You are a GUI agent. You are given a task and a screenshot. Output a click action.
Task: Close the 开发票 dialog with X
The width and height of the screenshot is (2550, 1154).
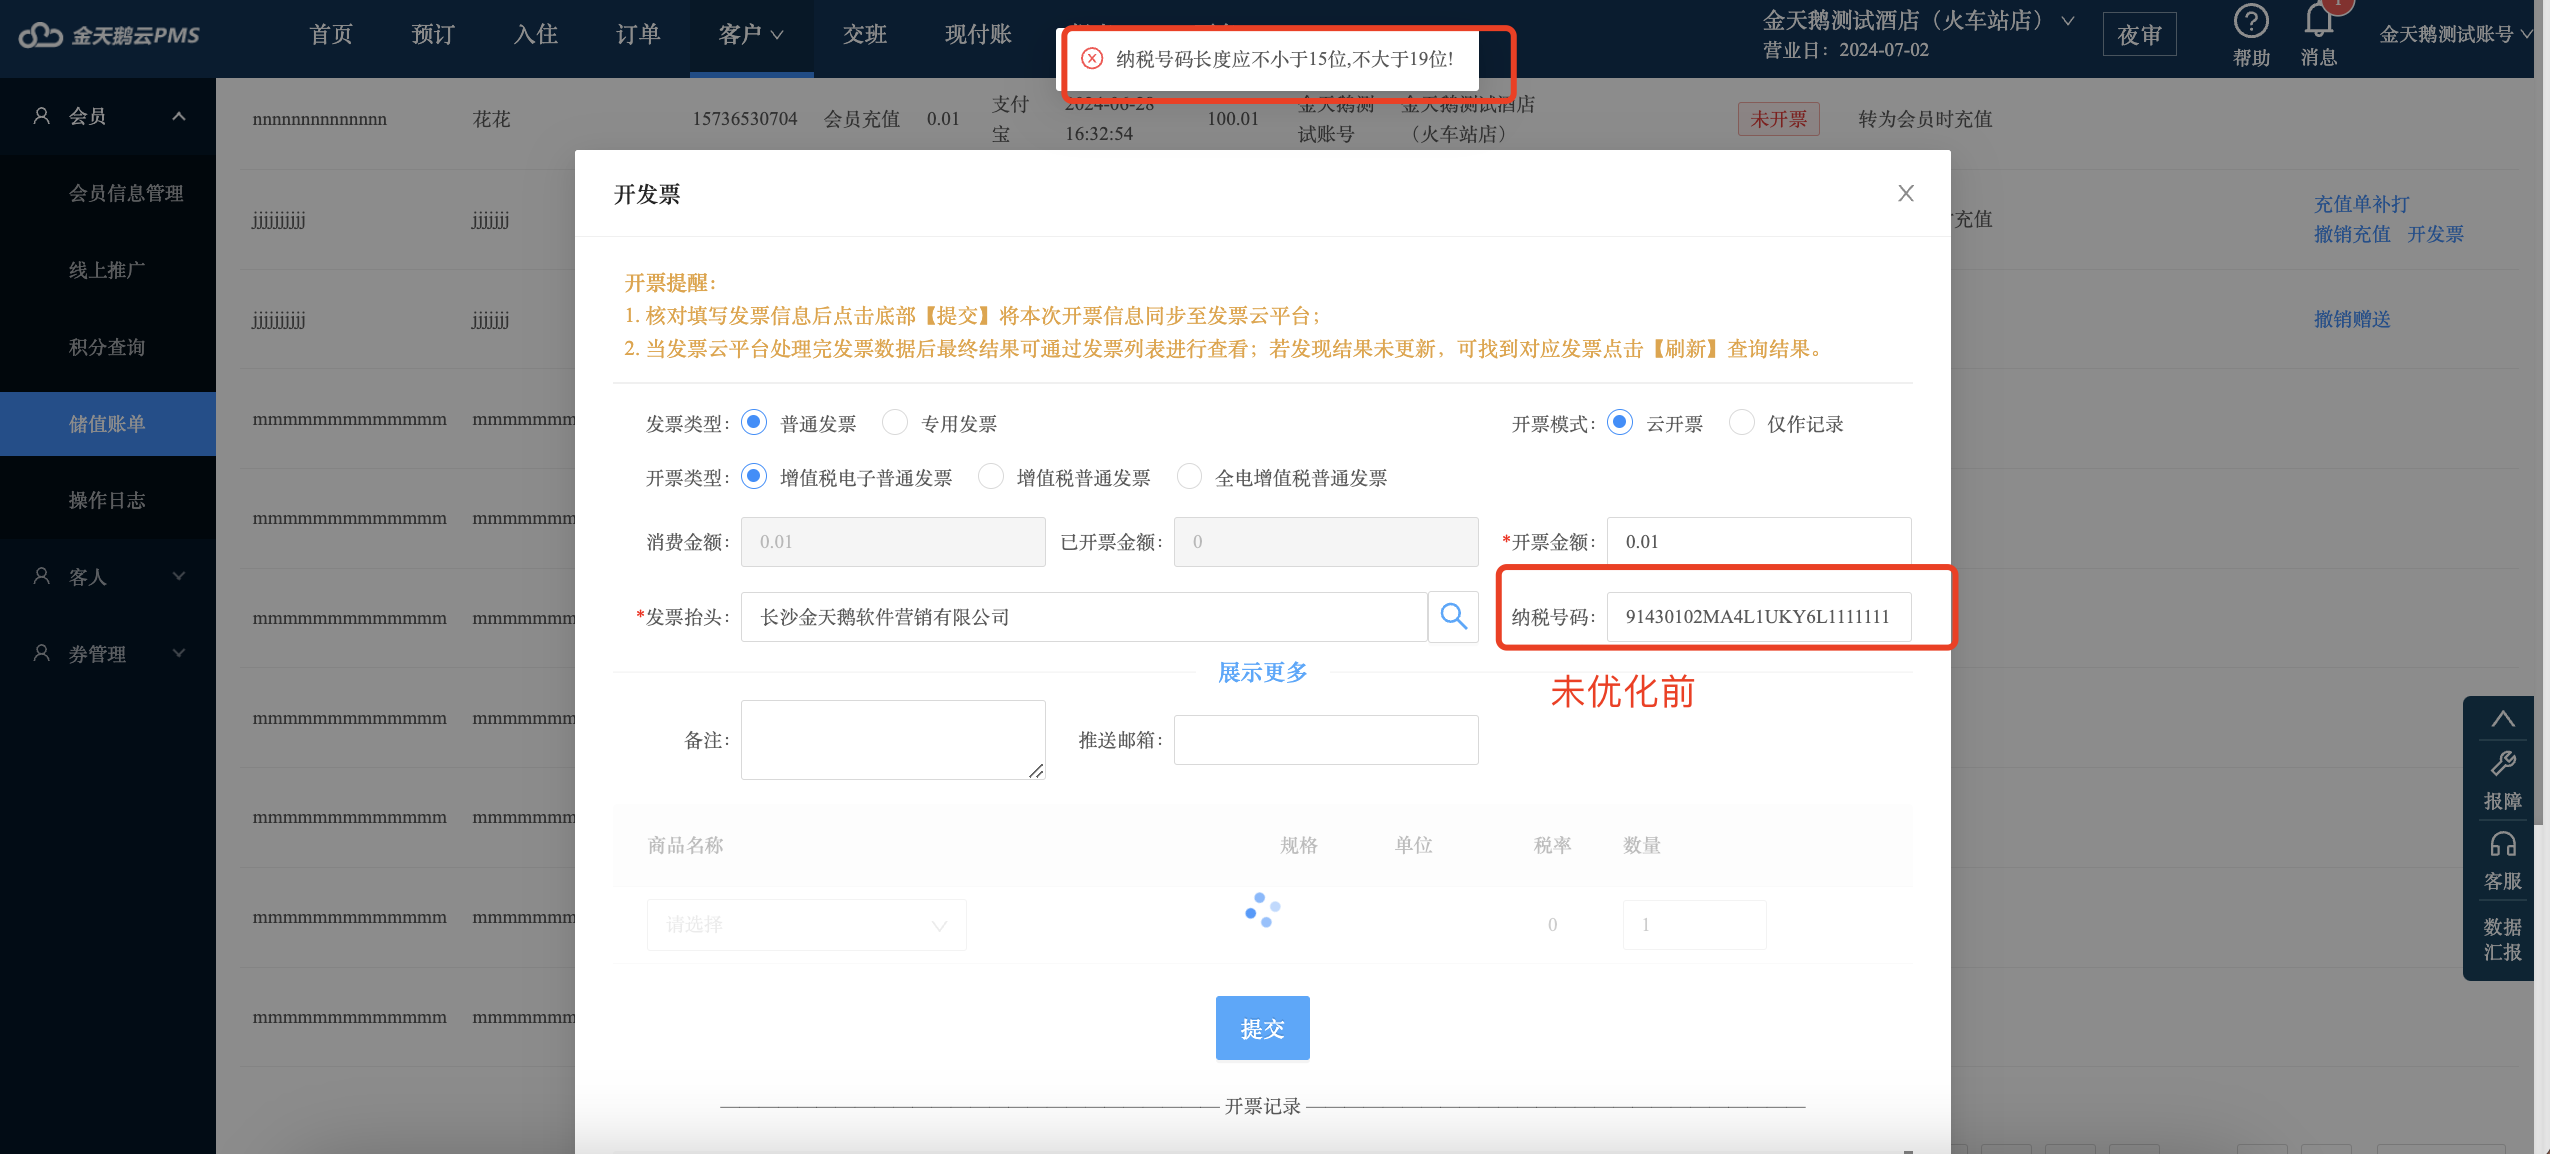coord(1906,193)
